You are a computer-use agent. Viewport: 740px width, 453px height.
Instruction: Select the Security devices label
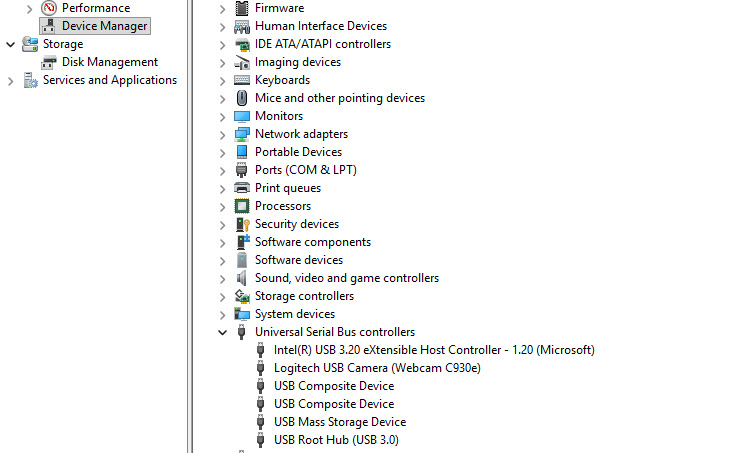click(297, 224)
